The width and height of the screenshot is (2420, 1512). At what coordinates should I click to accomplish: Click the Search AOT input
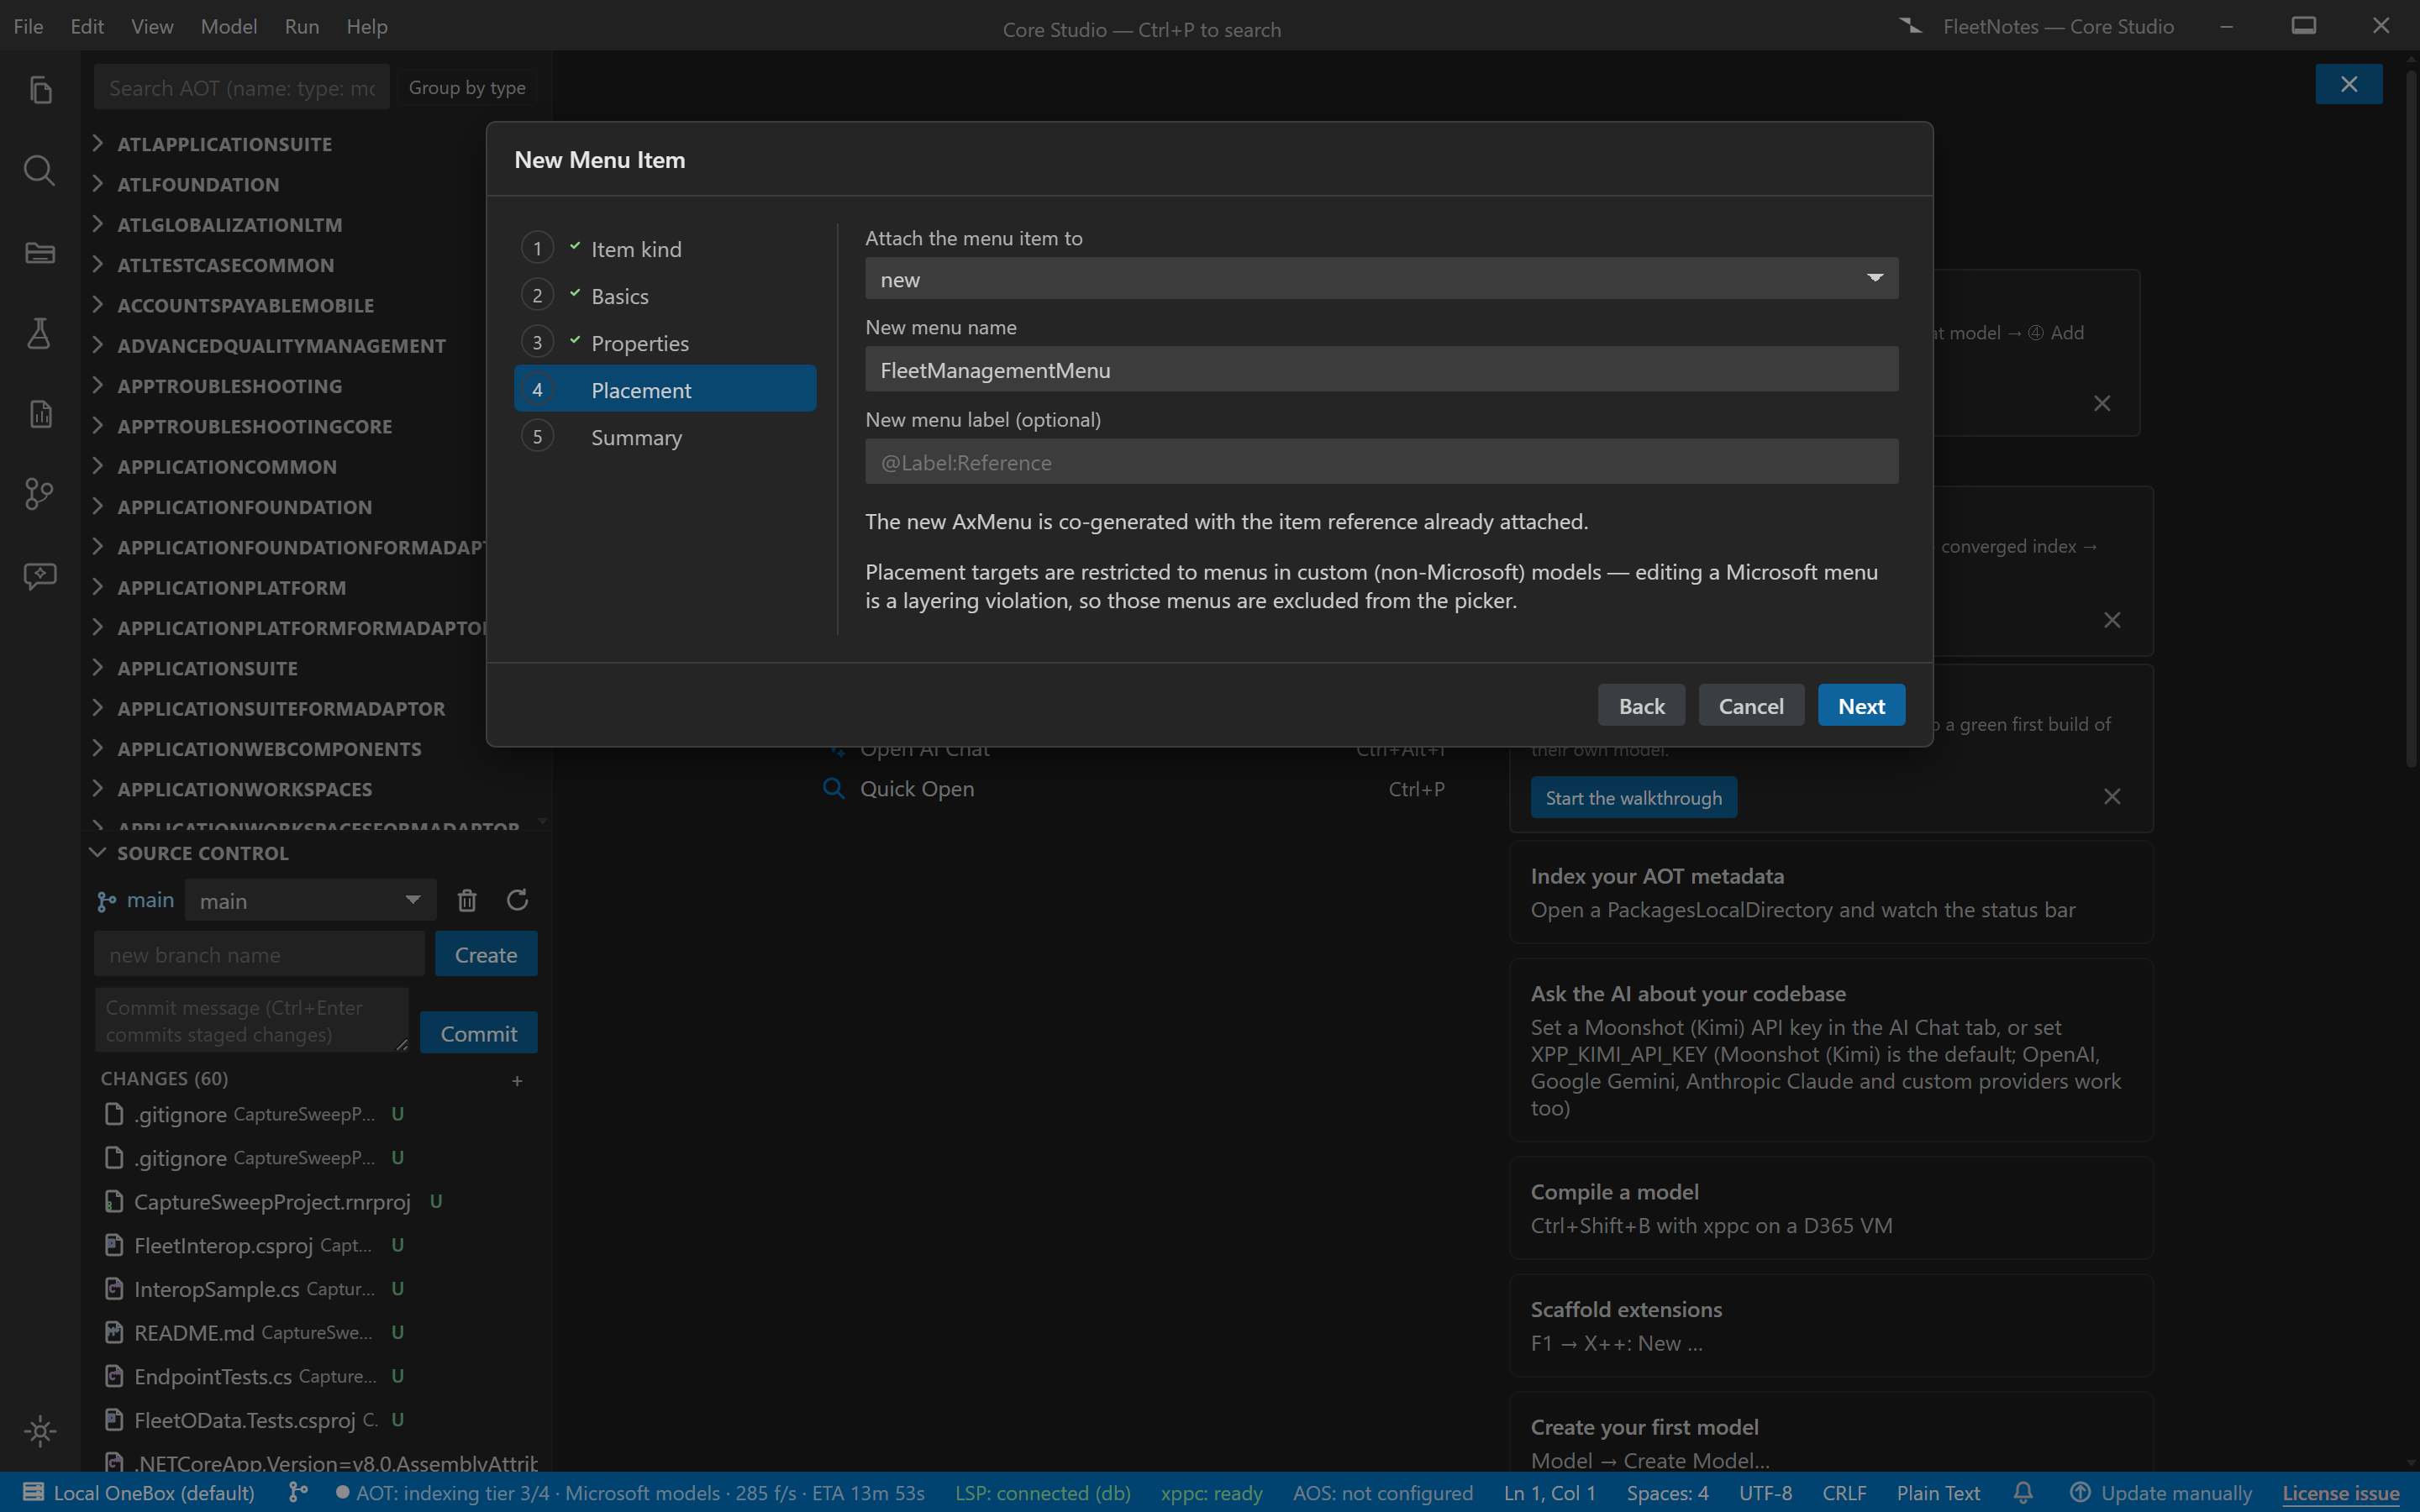click(x=242, y=88)
